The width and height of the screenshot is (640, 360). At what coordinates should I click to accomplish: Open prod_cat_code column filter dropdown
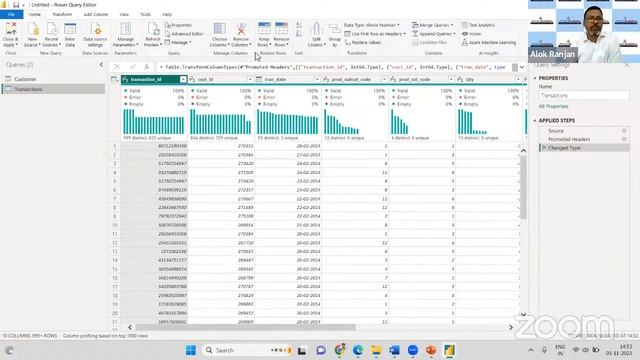point(451,79)
